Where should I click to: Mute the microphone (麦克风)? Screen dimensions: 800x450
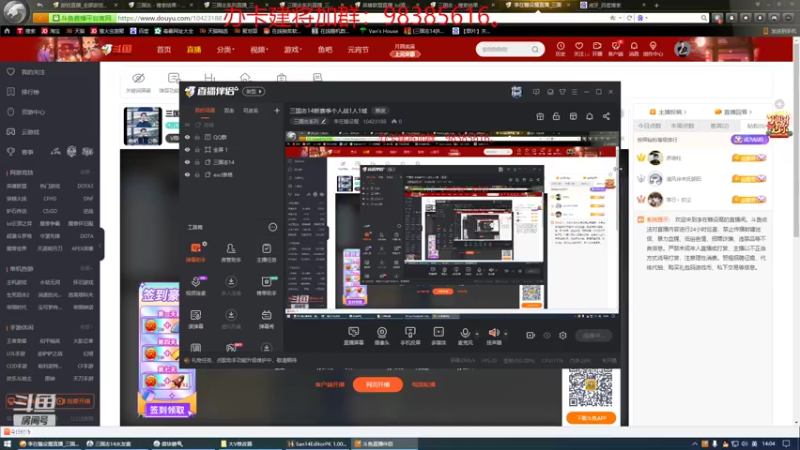[465, 336]
